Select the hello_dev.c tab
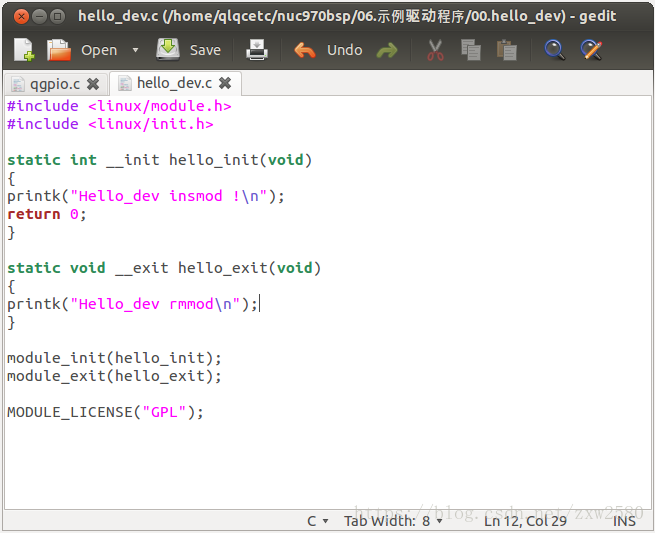The width and height of the screenshot is (655, 533). pos(175,83)
